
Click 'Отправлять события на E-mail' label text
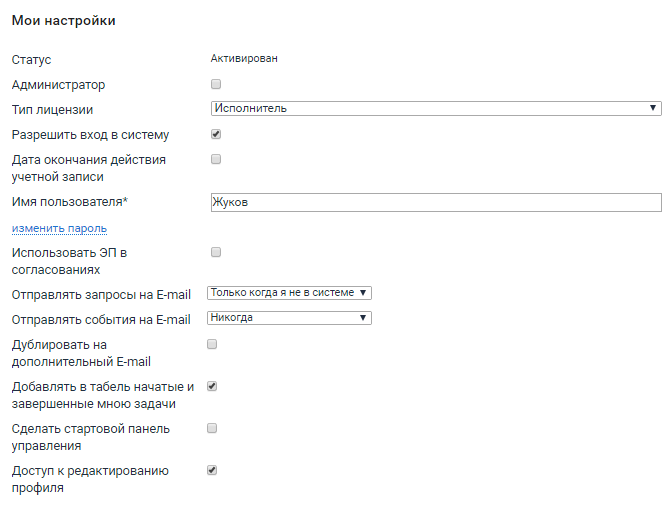coord(100,320)
